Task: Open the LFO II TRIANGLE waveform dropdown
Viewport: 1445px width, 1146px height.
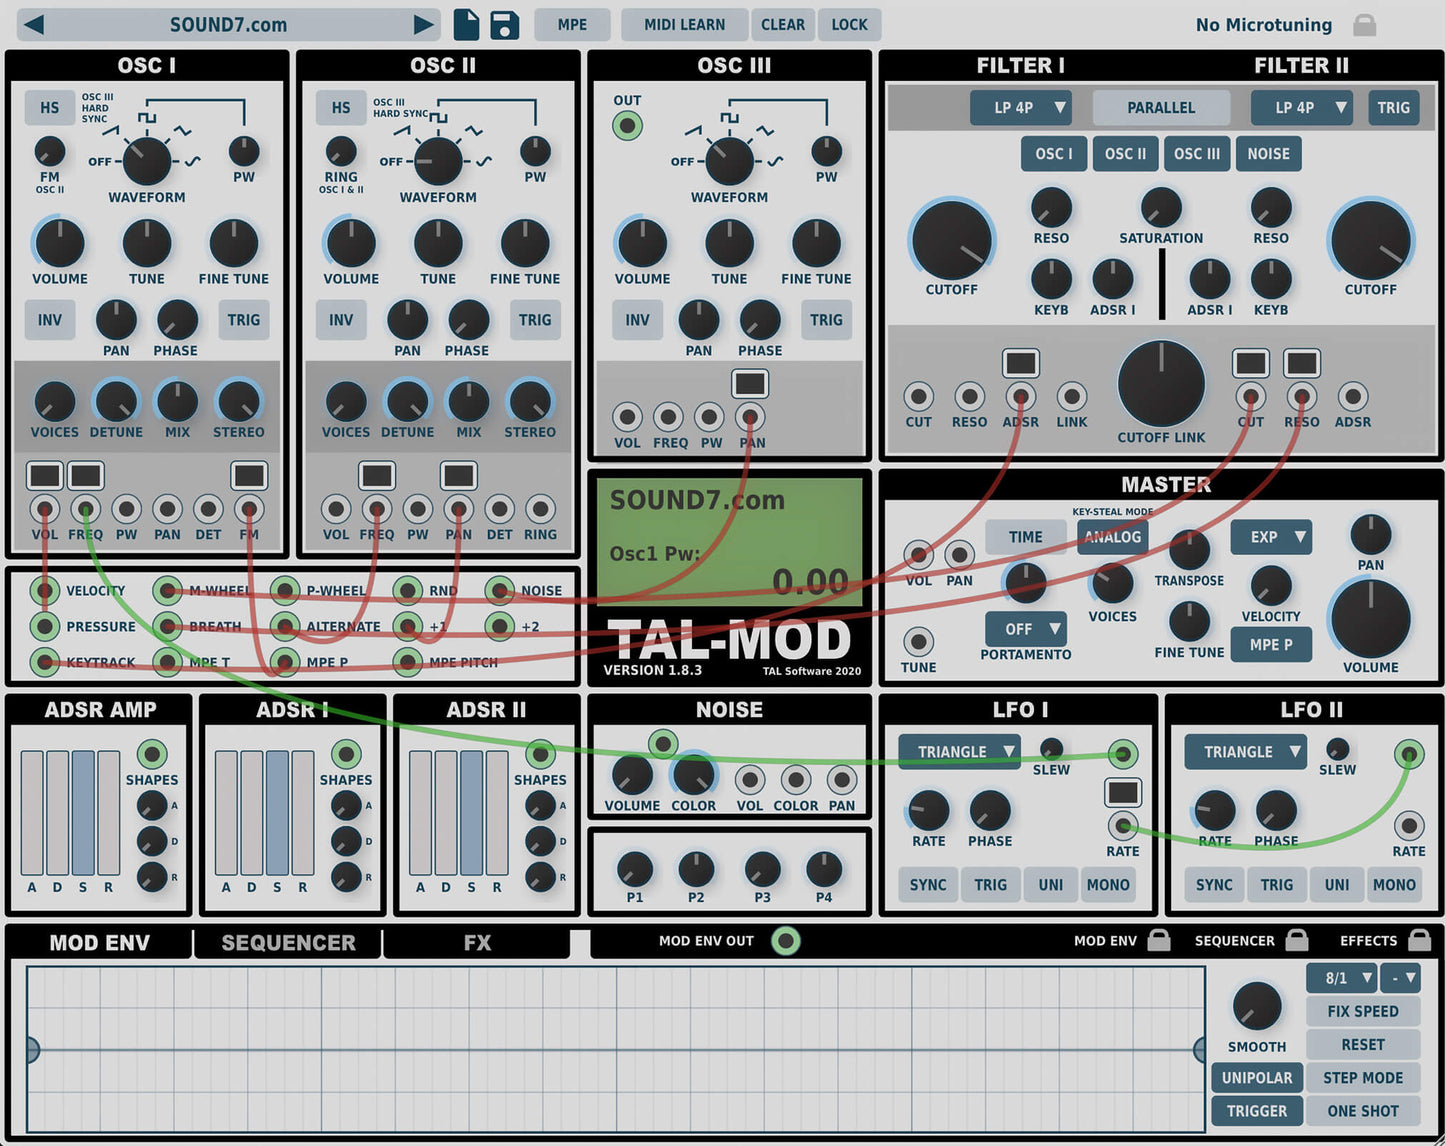Action: pyautogui.click(x=1245, y=752)
